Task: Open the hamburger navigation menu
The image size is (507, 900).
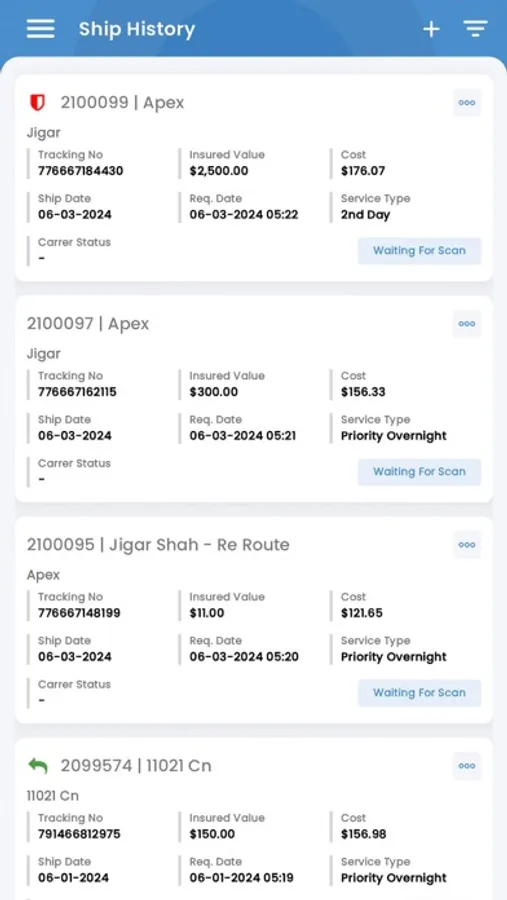Action: [x=40, y=29]
